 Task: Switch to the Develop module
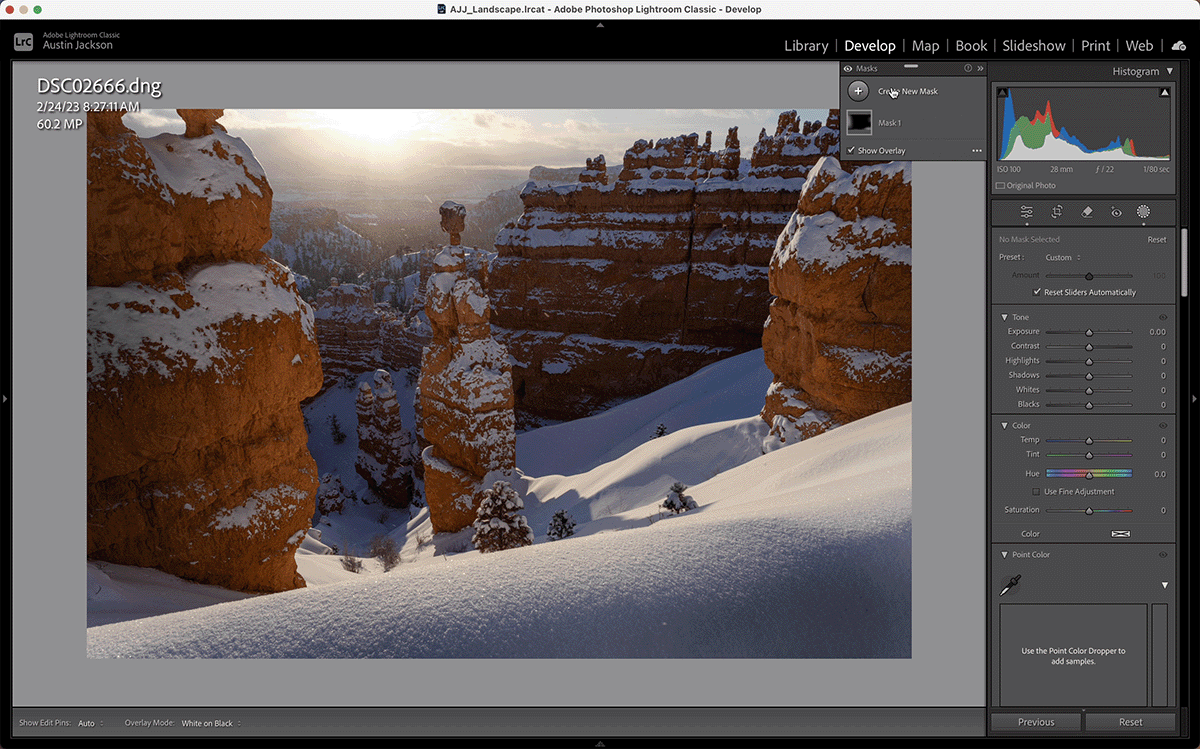click(x=870, y=46)
